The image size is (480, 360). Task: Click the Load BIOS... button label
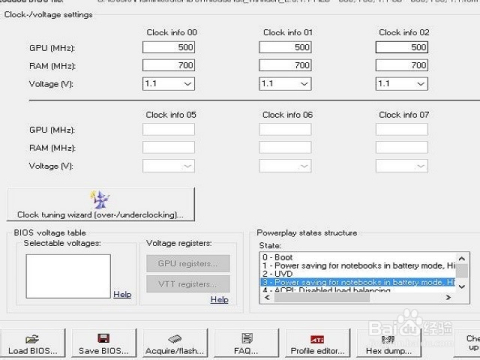[33, 351]
